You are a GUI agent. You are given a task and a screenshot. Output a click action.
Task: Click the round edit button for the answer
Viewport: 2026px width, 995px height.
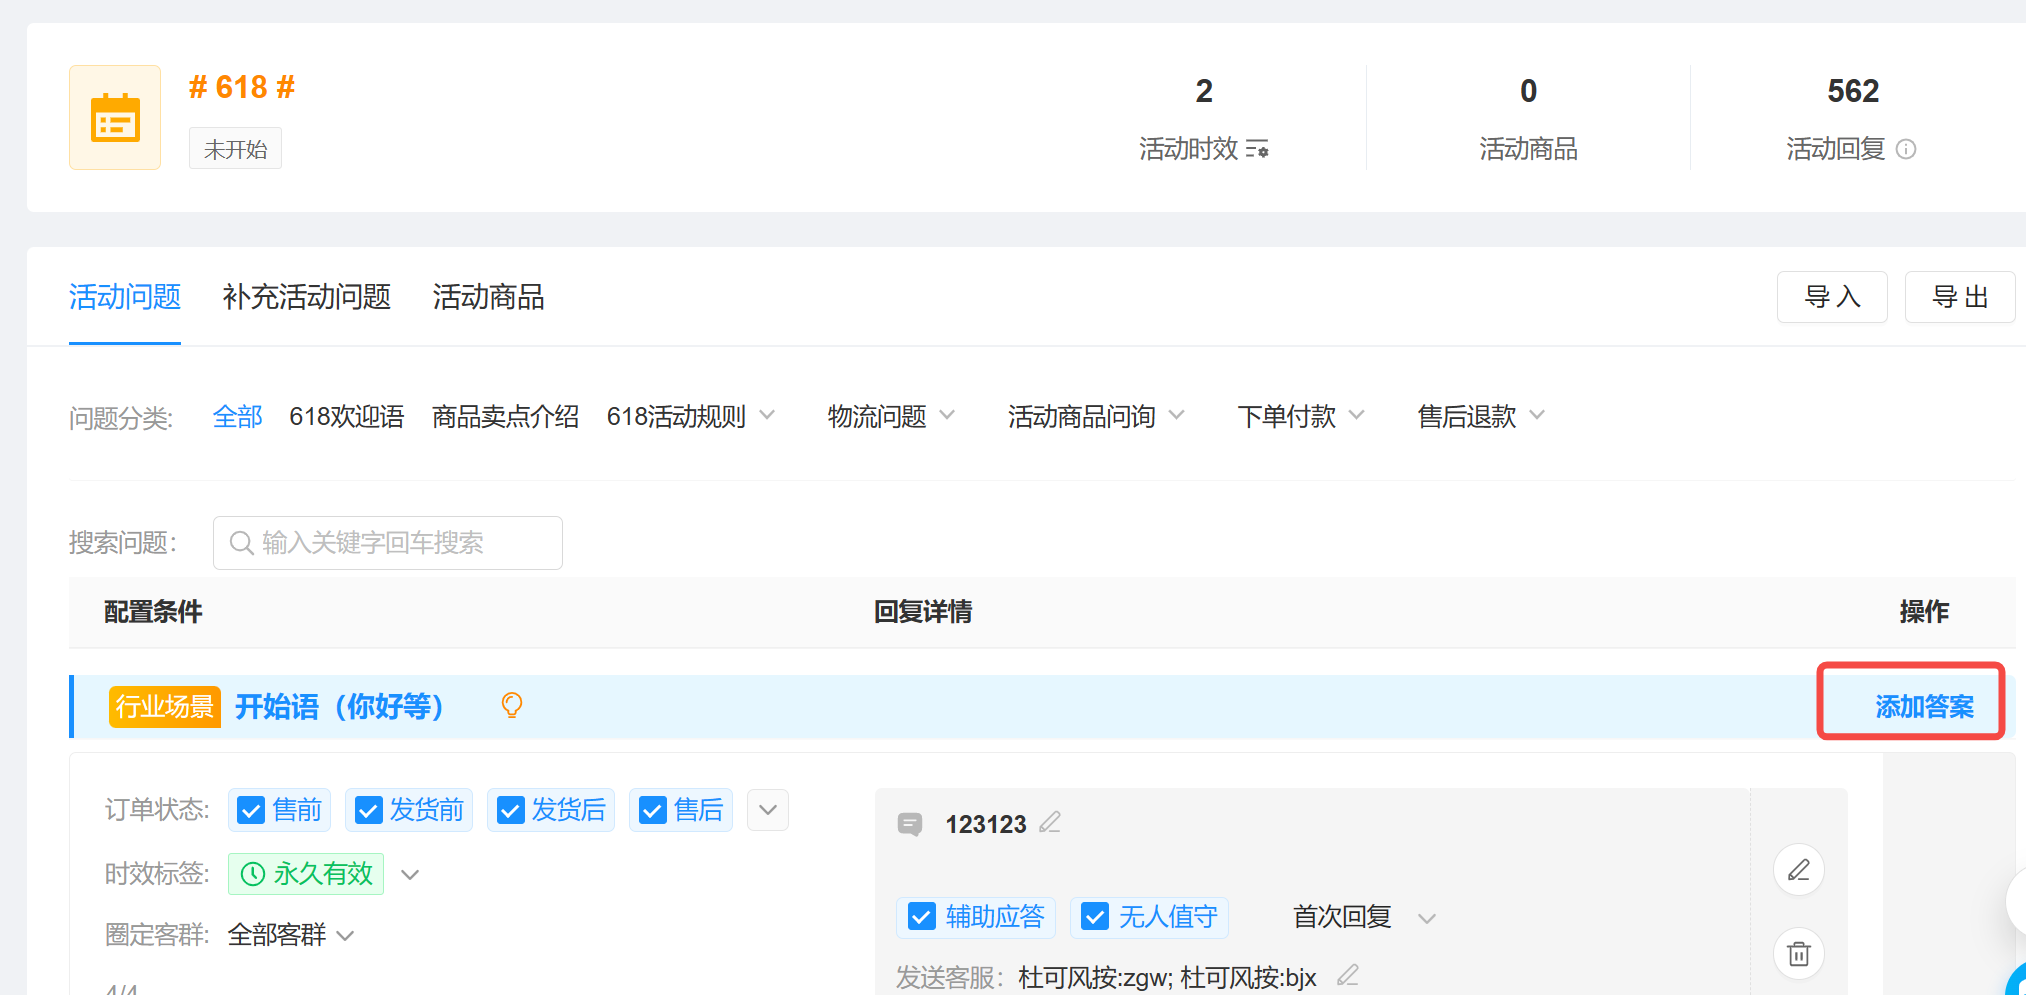[1799, 870]
